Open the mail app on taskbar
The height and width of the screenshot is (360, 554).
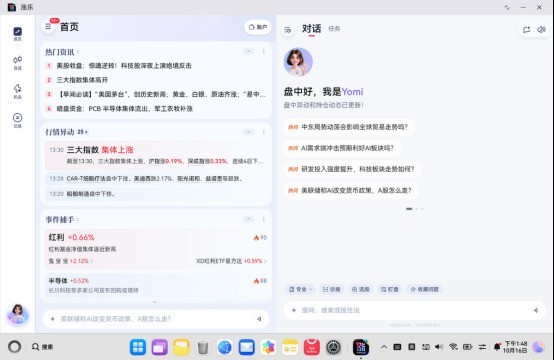247,347
